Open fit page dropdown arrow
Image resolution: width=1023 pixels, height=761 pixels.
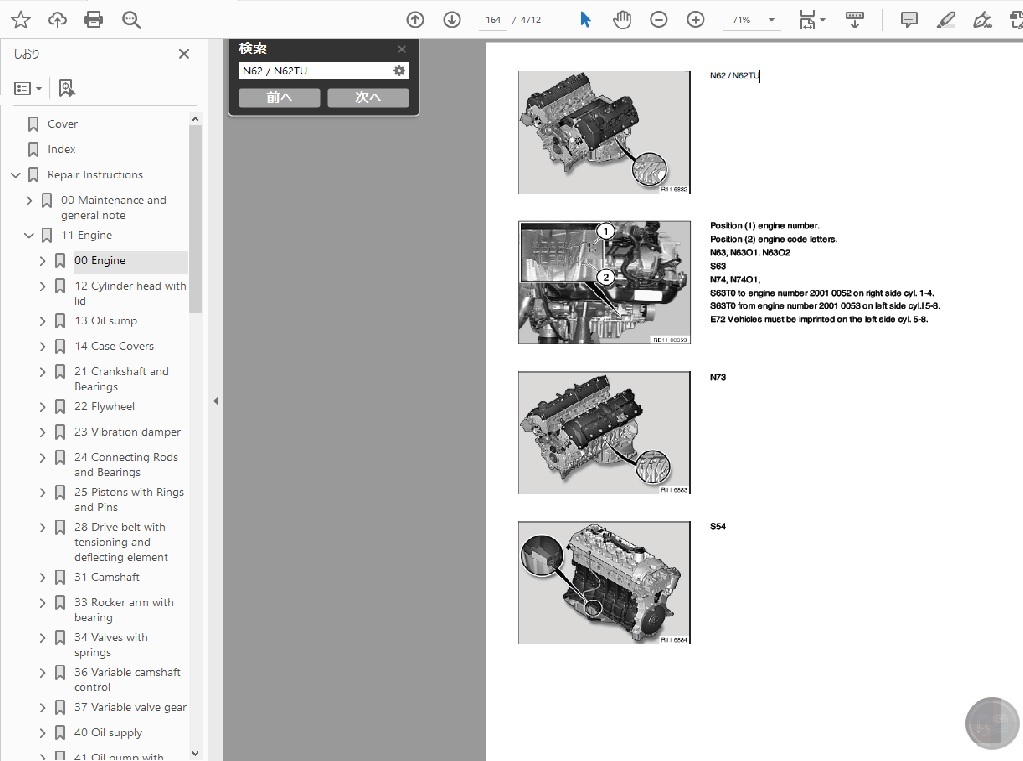tap(823, 20)
